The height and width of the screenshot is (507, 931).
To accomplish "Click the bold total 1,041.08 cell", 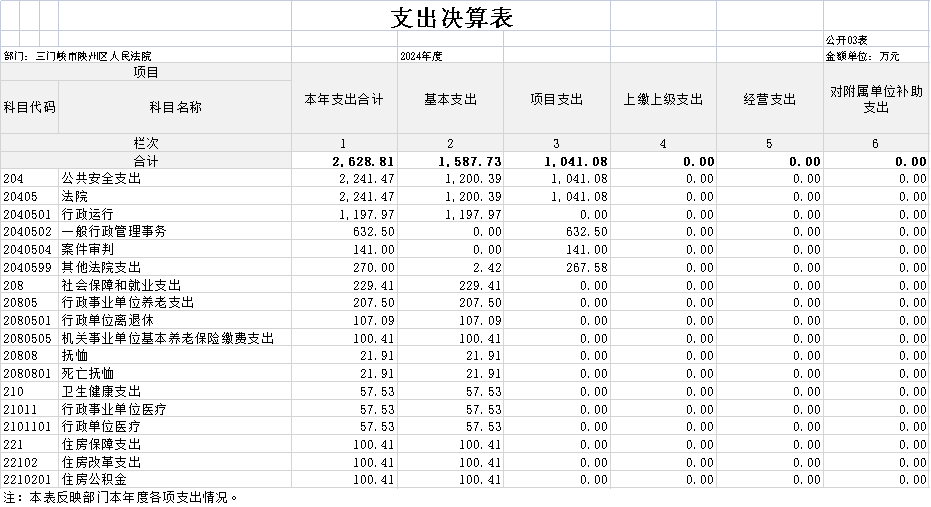I will tap(576, 161).
